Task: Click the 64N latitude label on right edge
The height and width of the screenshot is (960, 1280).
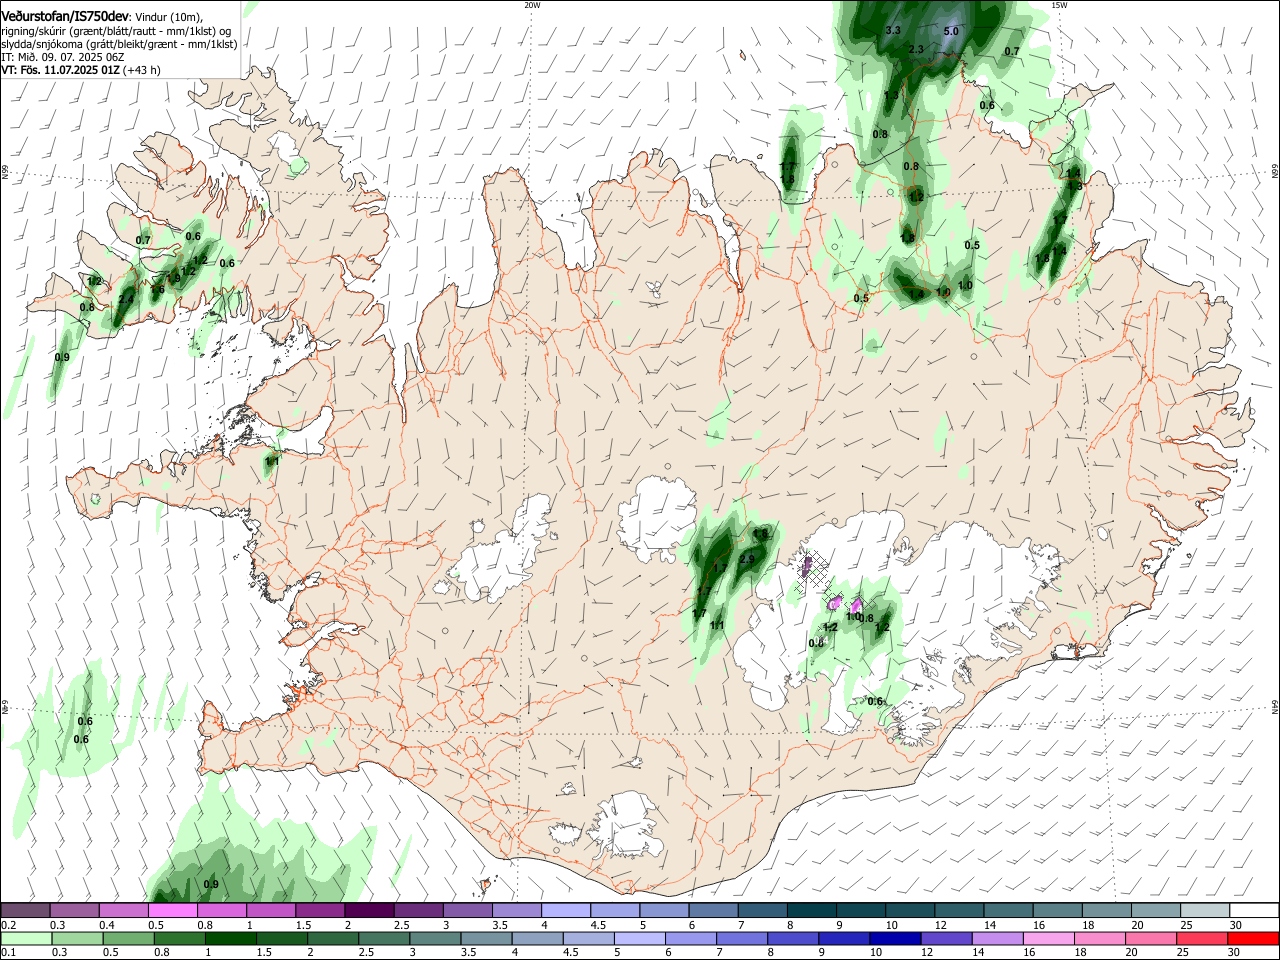Action: pos(1275,706)
